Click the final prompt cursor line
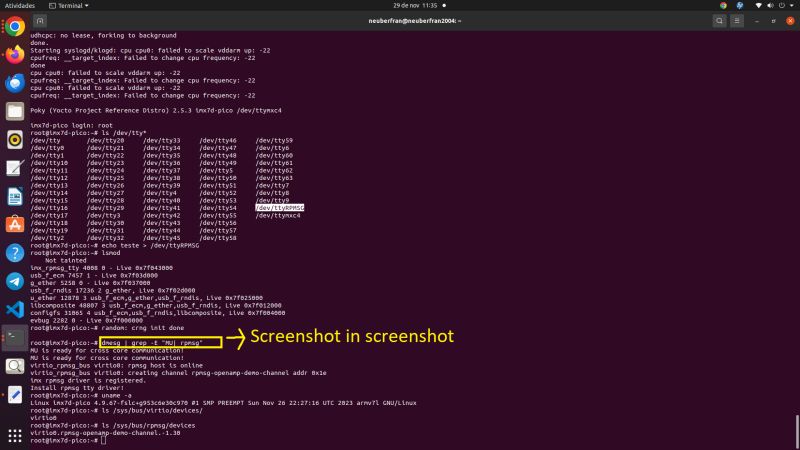The image size is (800, 450). 68,440
